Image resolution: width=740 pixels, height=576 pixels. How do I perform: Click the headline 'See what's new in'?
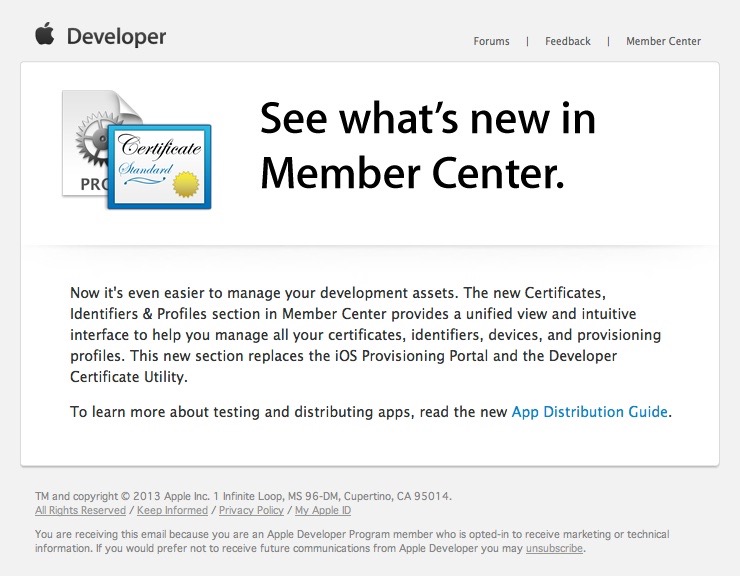[x=428, y=119]
